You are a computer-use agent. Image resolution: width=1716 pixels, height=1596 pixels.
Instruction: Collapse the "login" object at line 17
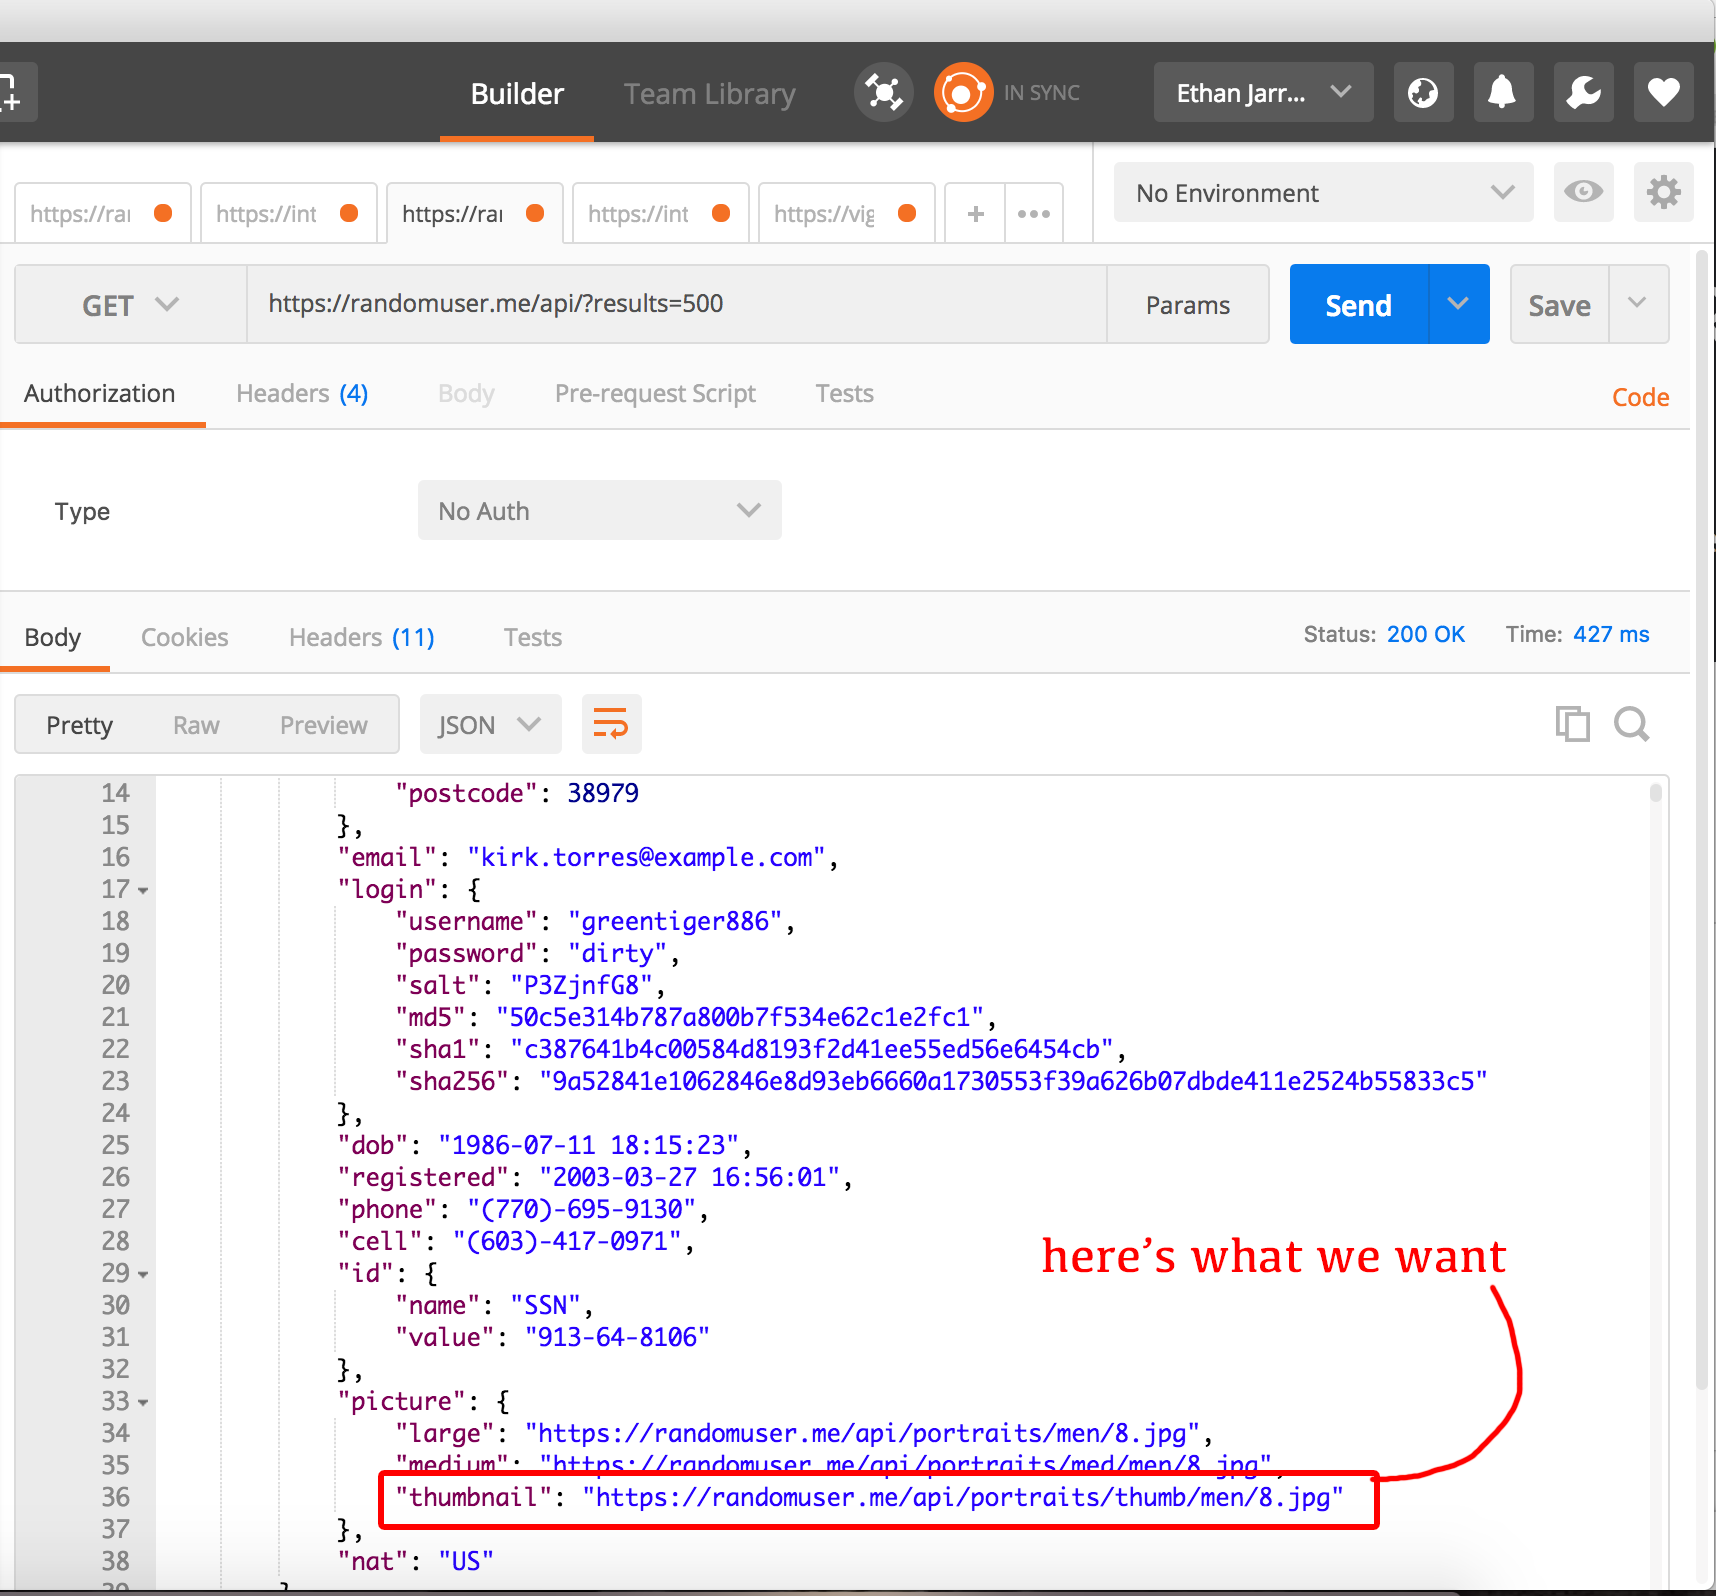[143, 890]
